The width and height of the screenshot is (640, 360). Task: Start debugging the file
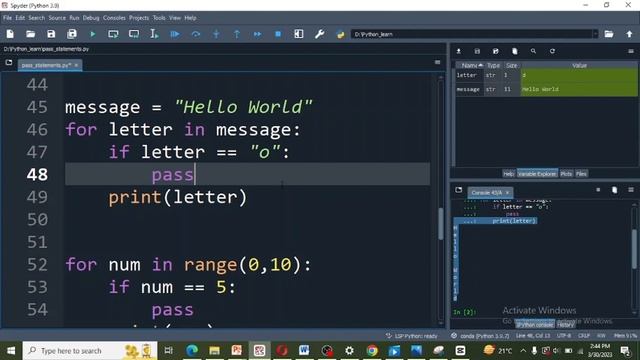[175, 34]
